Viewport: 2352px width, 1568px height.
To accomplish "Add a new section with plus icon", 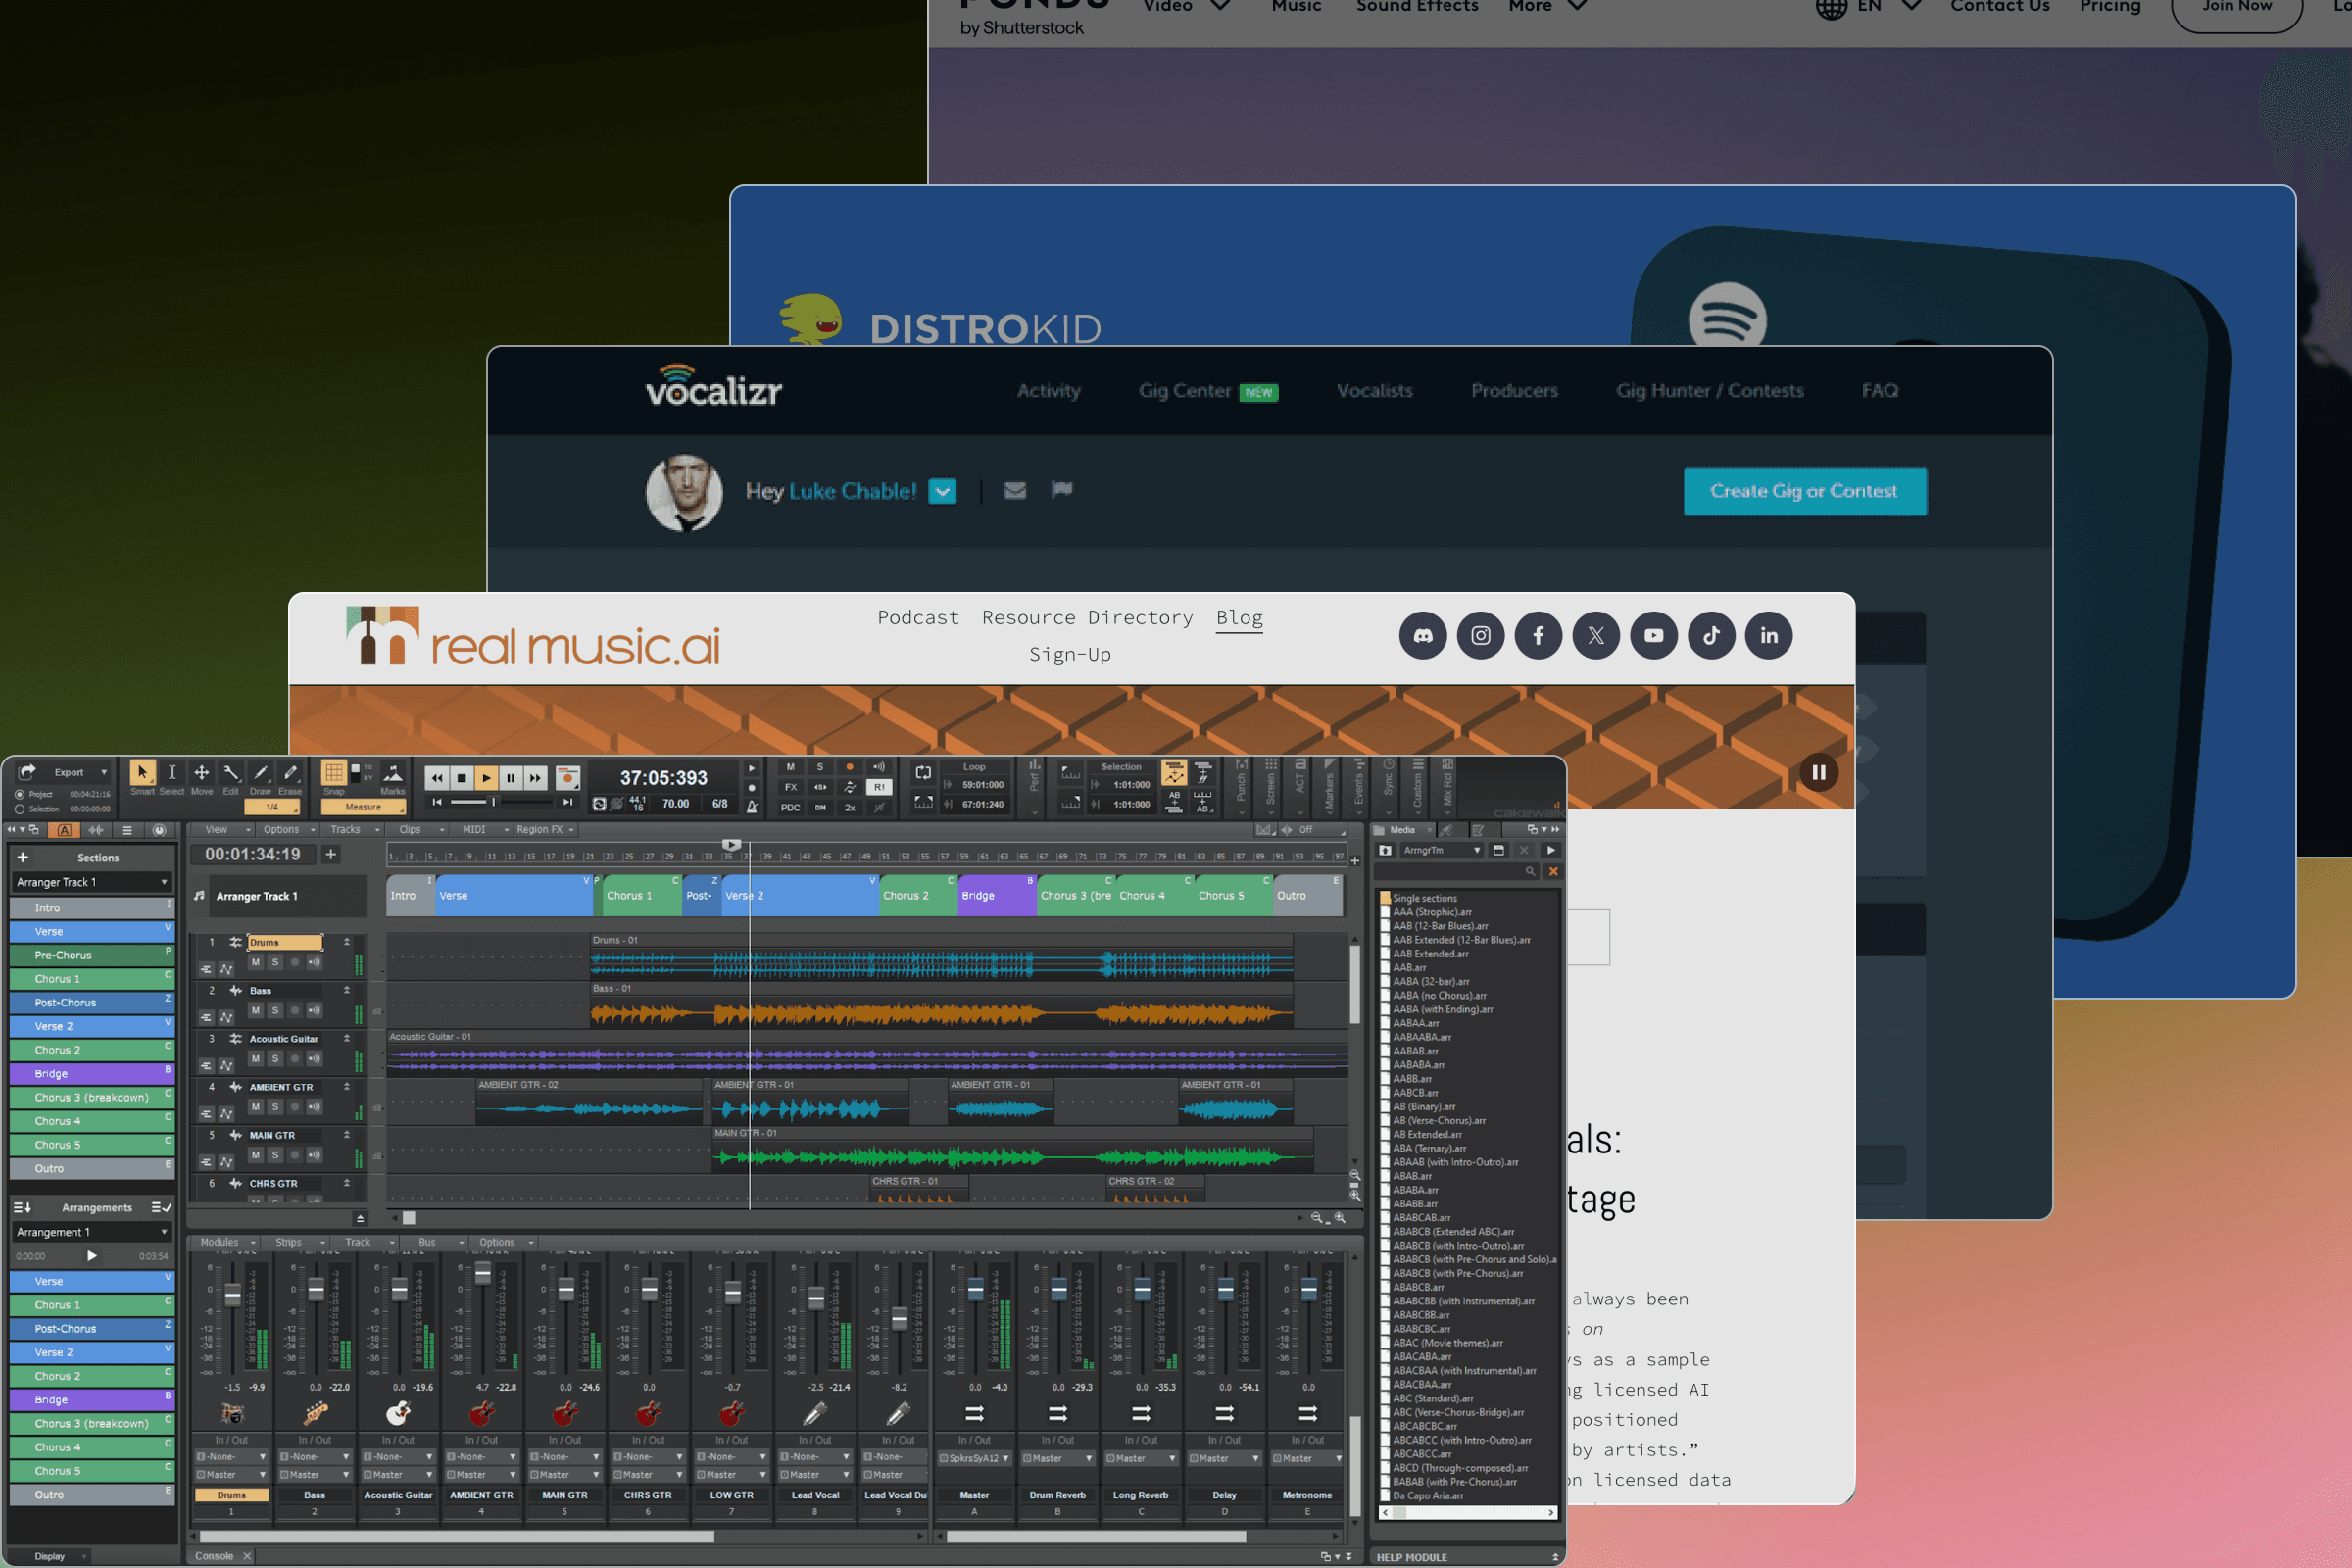I will [x=22, y=857].
